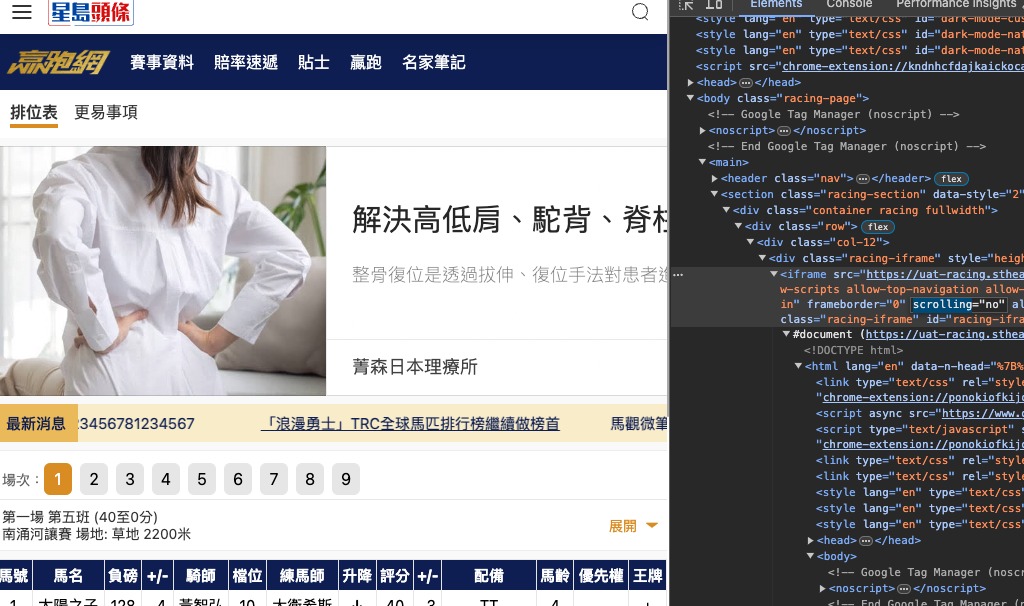
Task: Activate the DevTools inspect element picker icon
Action: click(687, 5)
